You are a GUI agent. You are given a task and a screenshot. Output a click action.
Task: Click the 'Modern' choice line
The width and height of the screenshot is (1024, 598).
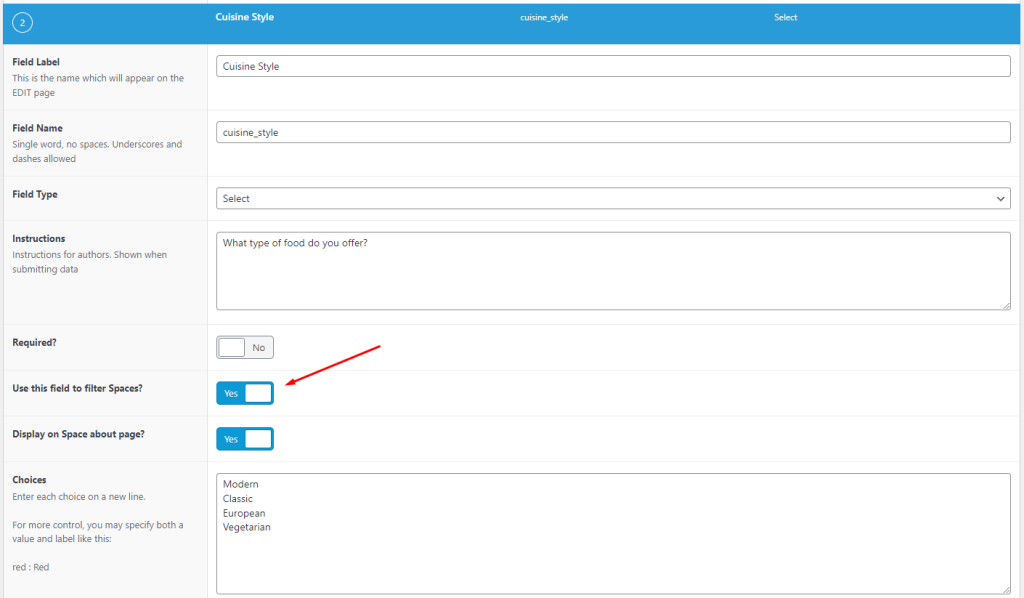coord(240,484)
